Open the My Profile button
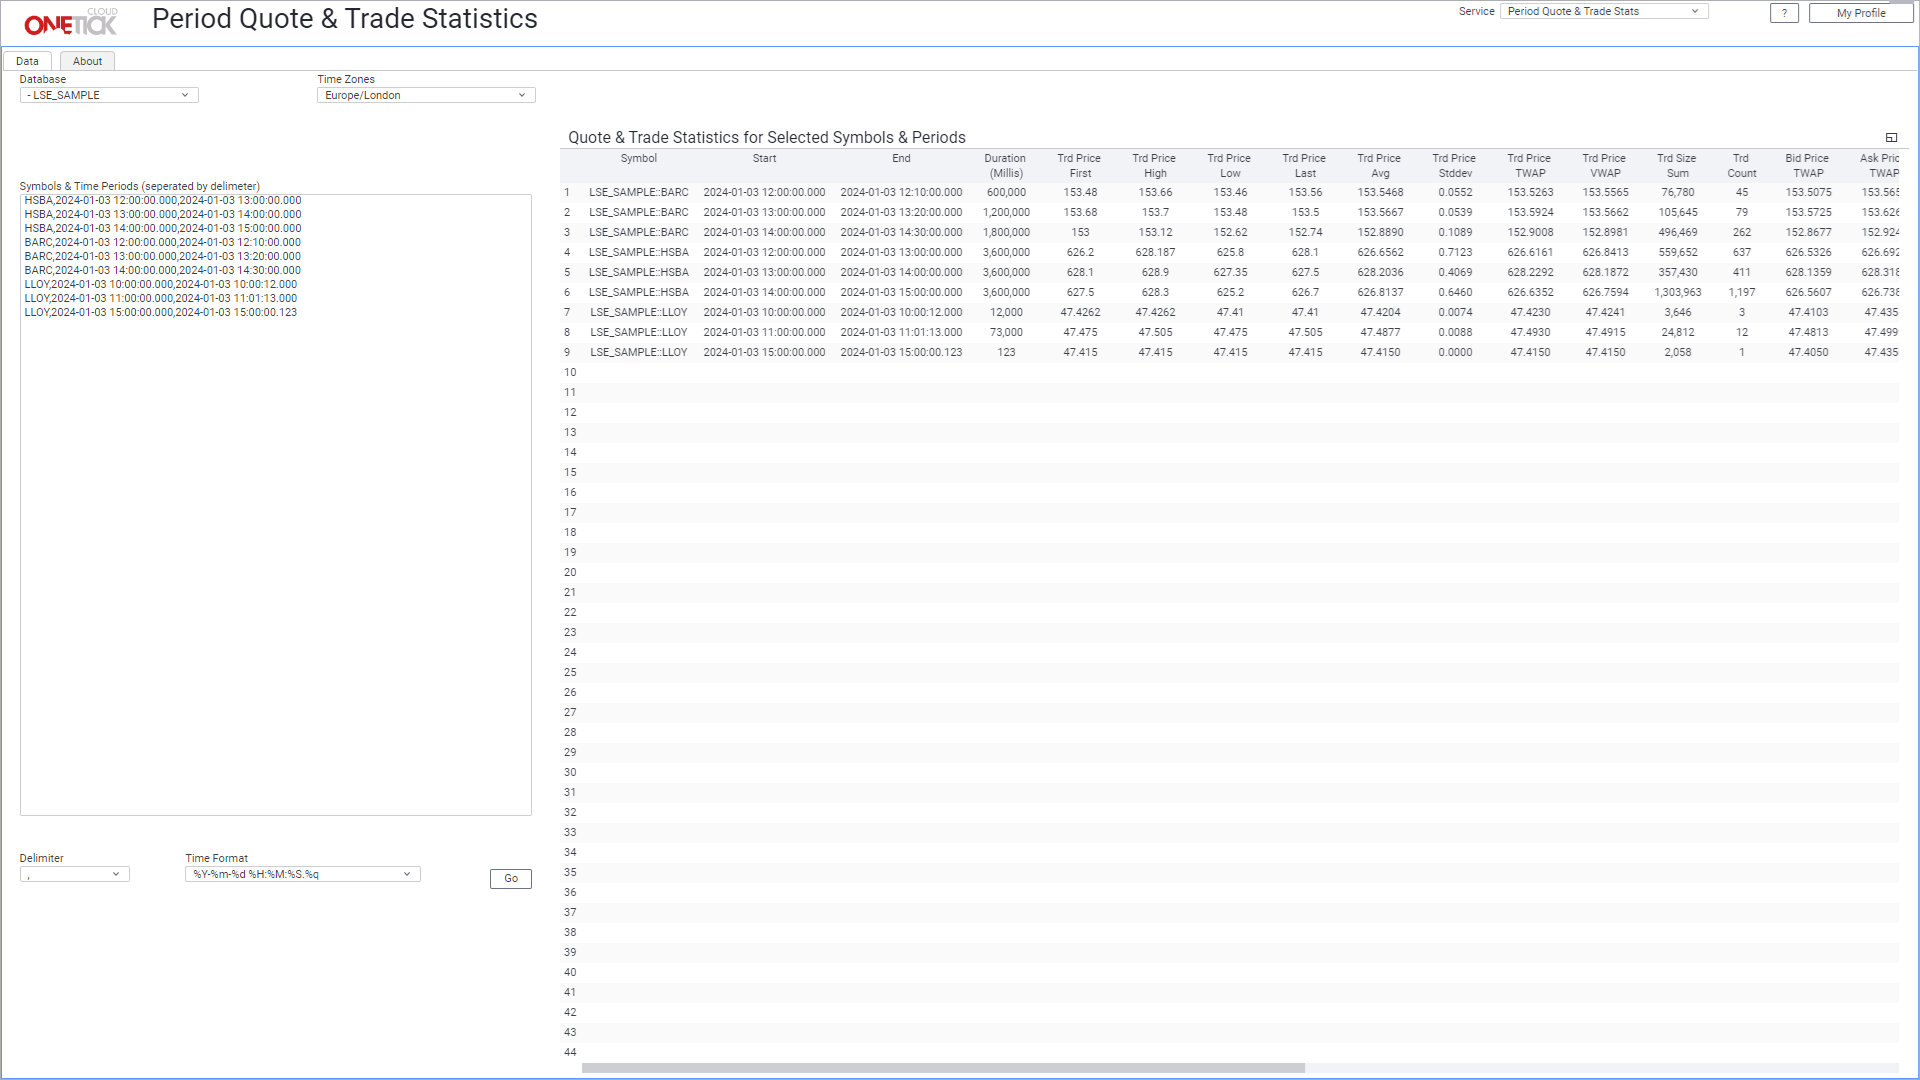 pos(1860,13)
